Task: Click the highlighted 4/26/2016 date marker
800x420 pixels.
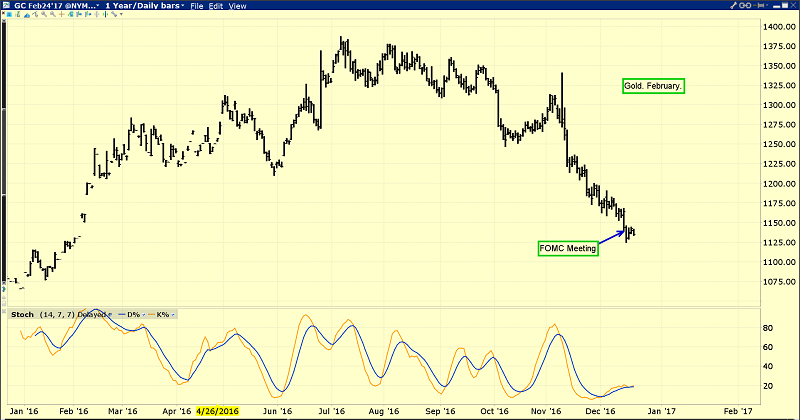Action: pos(216,411)
